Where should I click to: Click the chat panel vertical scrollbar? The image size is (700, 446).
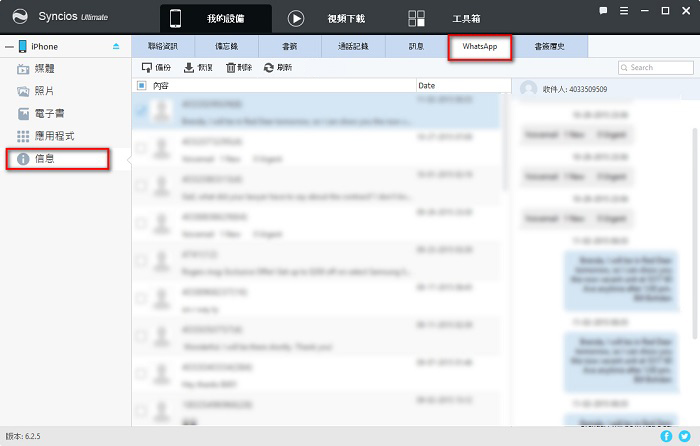[x=696, y=234]
